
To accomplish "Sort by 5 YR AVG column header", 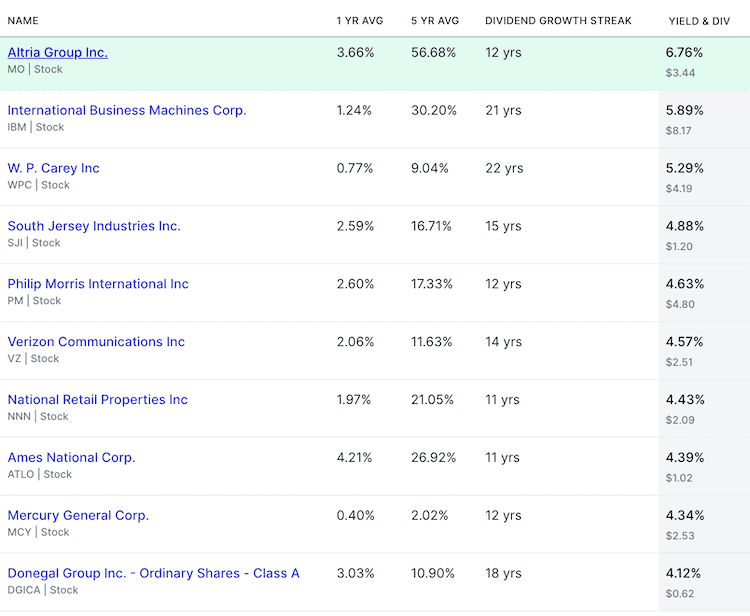I will point(435,21).
